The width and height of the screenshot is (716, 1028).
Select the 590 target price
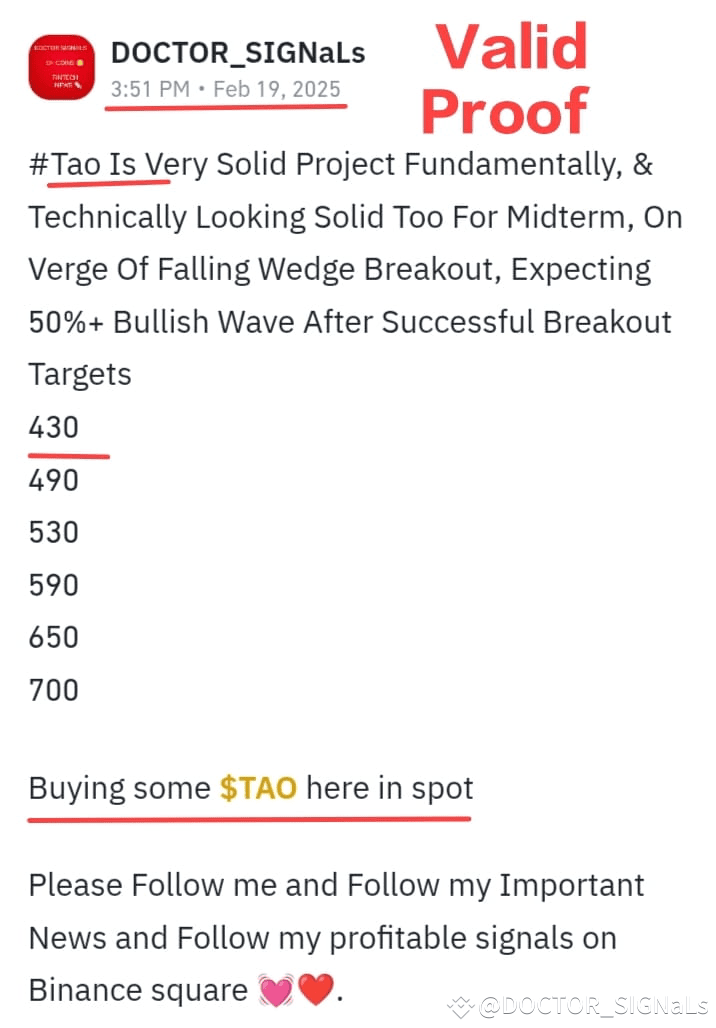(x=54, y=585)
